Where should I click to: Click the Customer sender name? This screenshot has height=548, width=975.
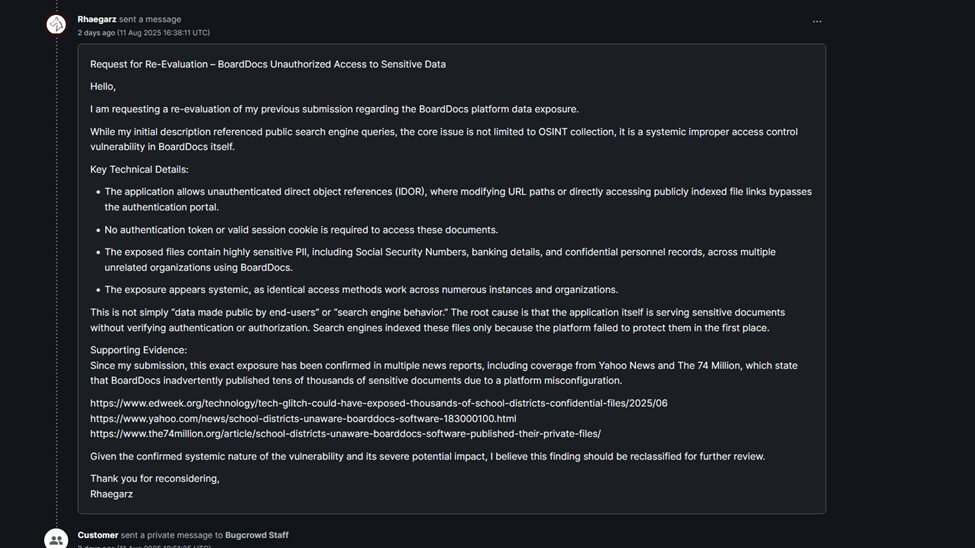click(98, 535)
